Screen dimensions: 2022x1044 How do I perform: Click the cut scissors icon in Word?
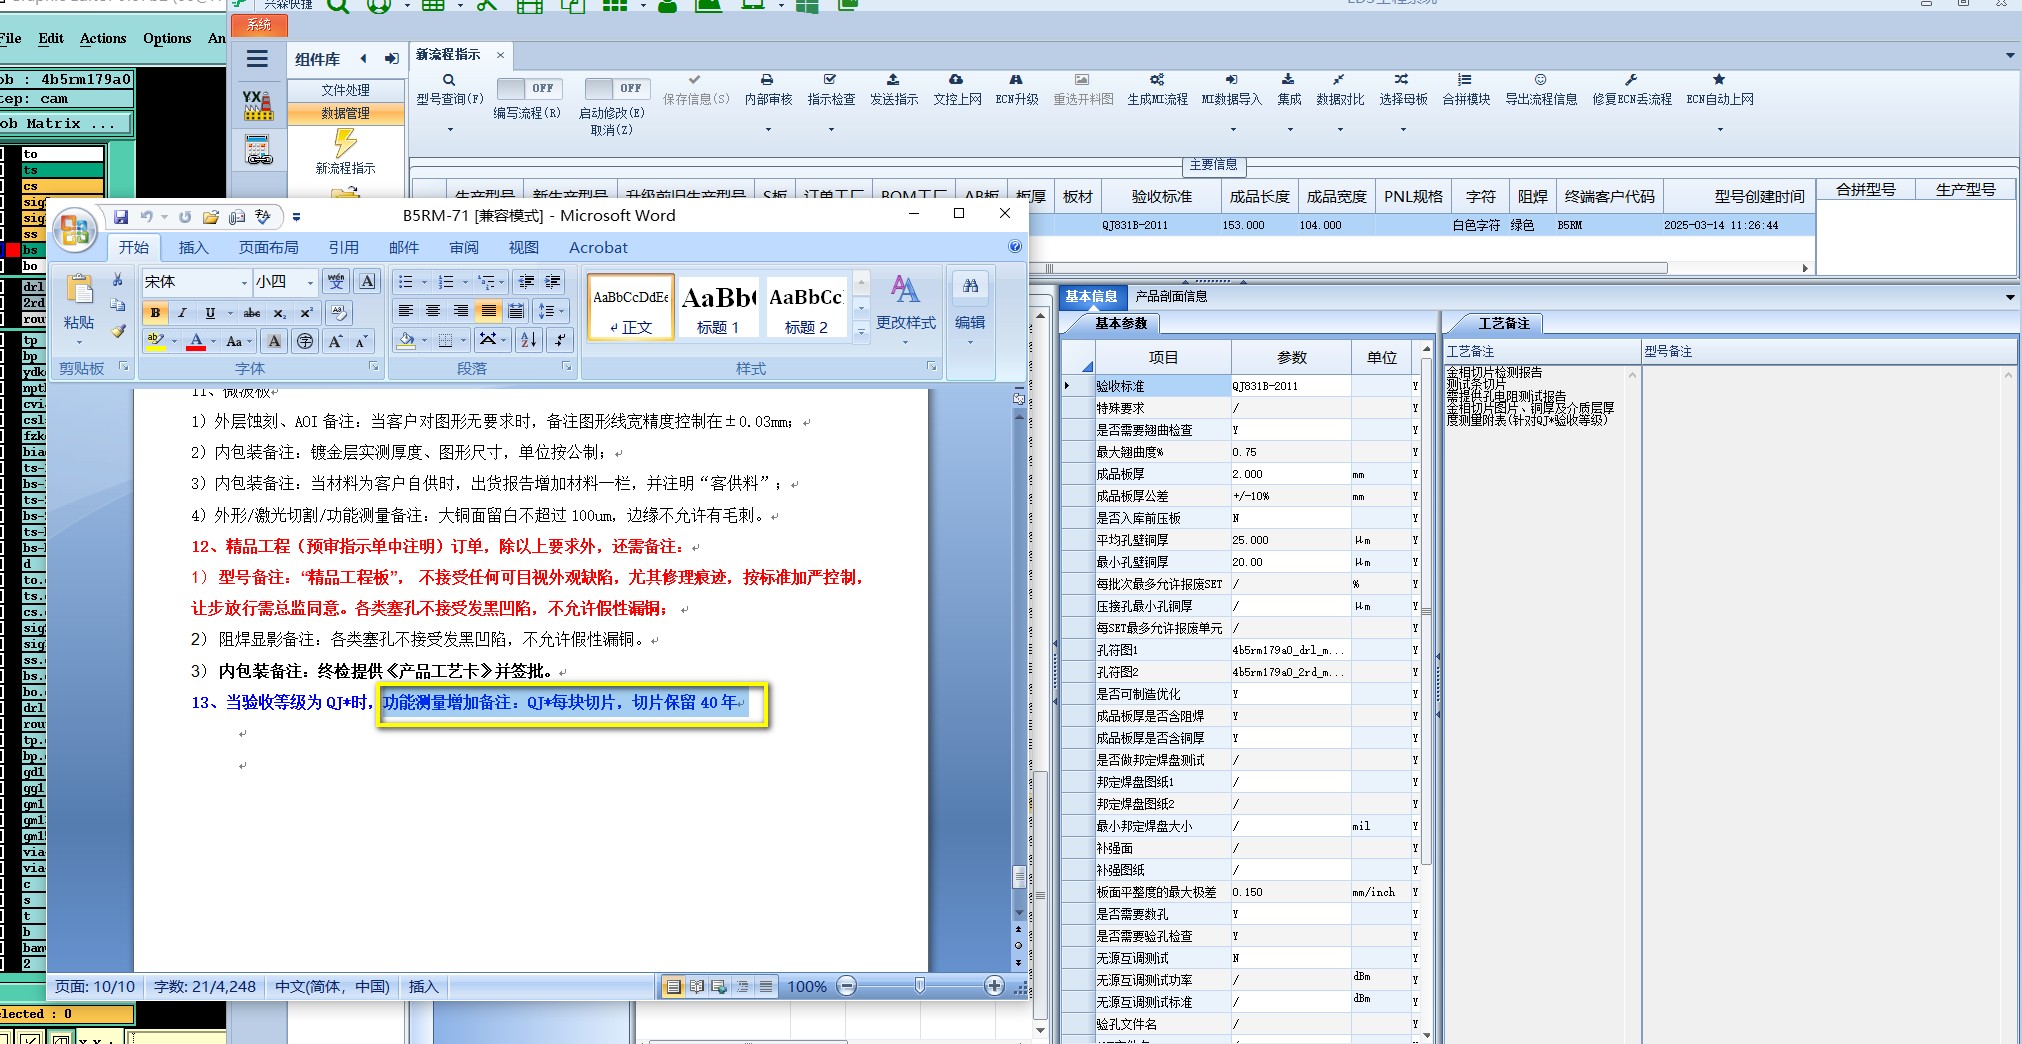[118, 280]
